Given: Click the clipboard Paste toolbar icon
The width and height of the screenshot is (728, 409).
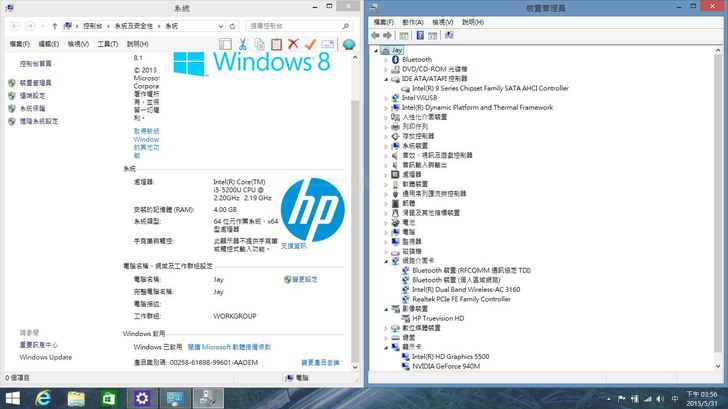Looking at the screenshot, I should tap(276, 44).
